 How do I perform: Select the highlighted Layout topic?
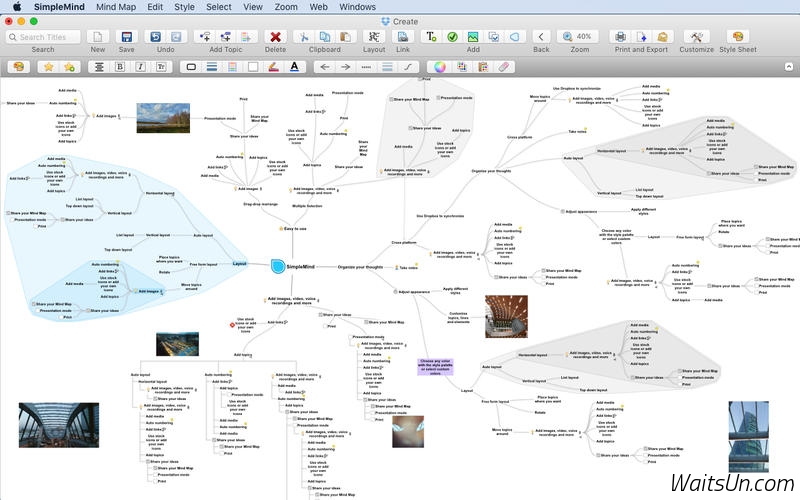[x=239, y=264]
